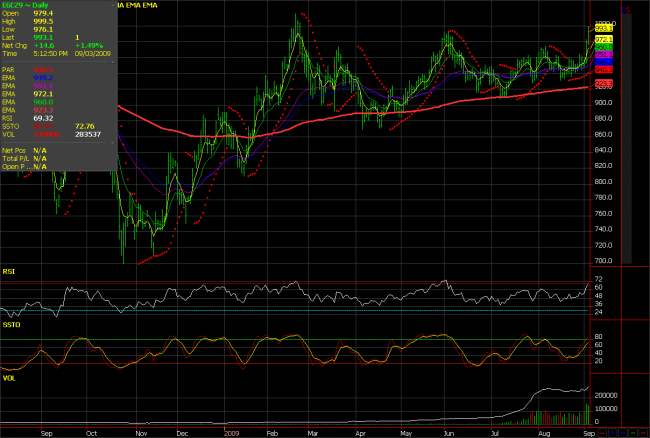
Task: Click the blue dash icon beside Sep
Action: pyautogui.click(x=623, y=433)
